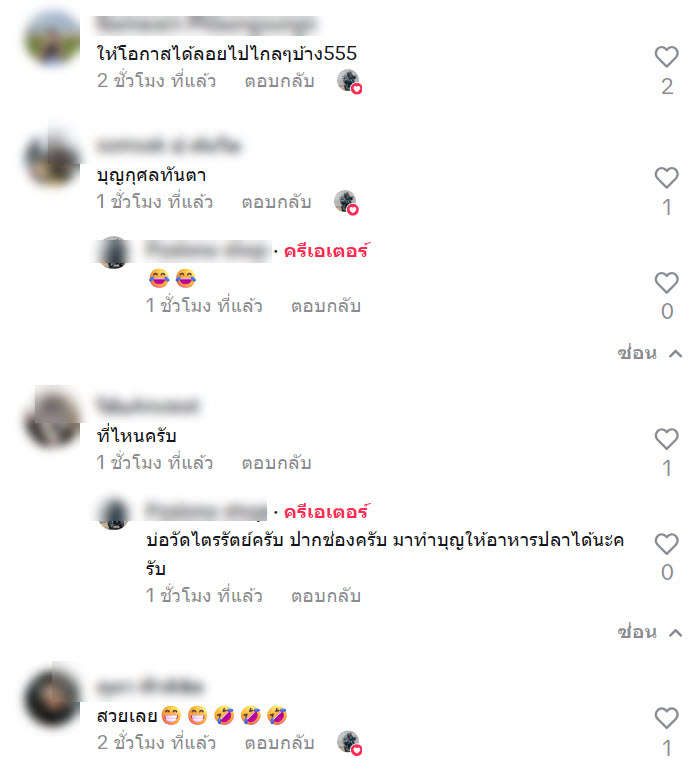This screenshot has height=771, width=695.
Task: Open the "สวยเลย" commenter's avatar
Action: (x=53, y=697)
